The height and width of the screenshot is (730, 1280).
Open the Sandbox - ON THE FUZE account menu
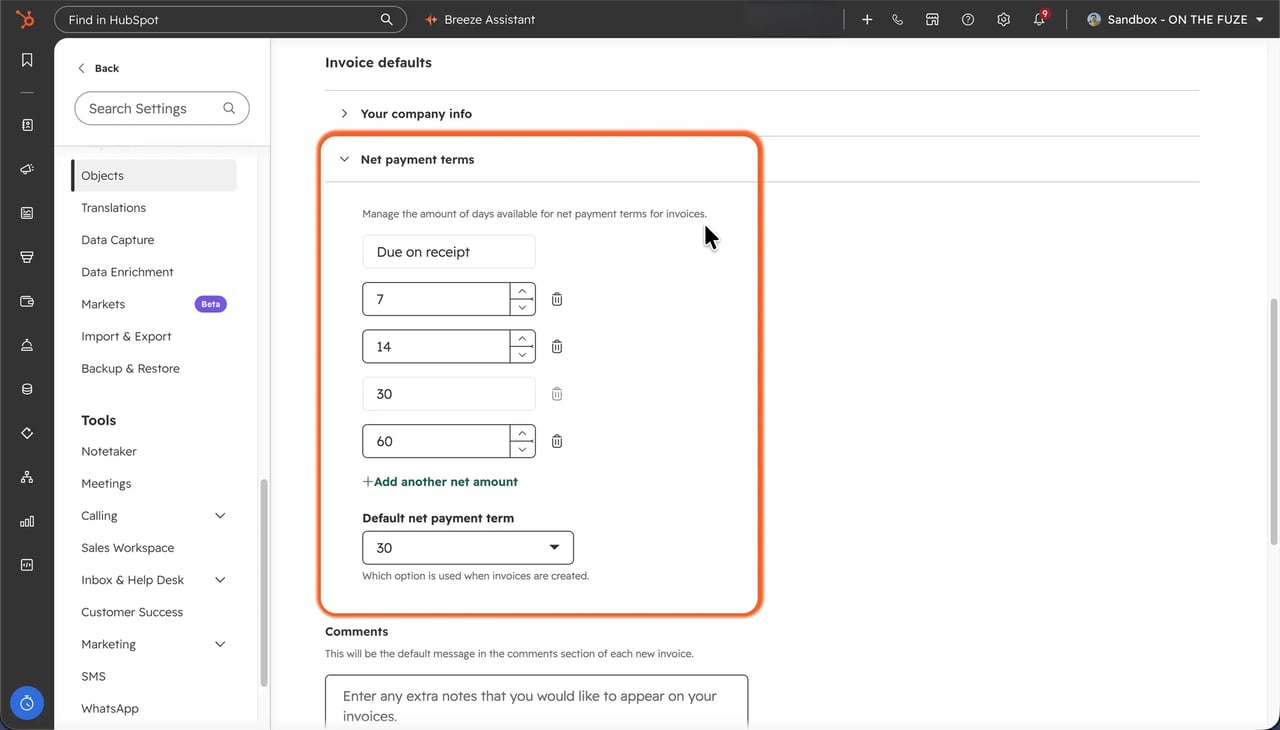pos(1175,19)
